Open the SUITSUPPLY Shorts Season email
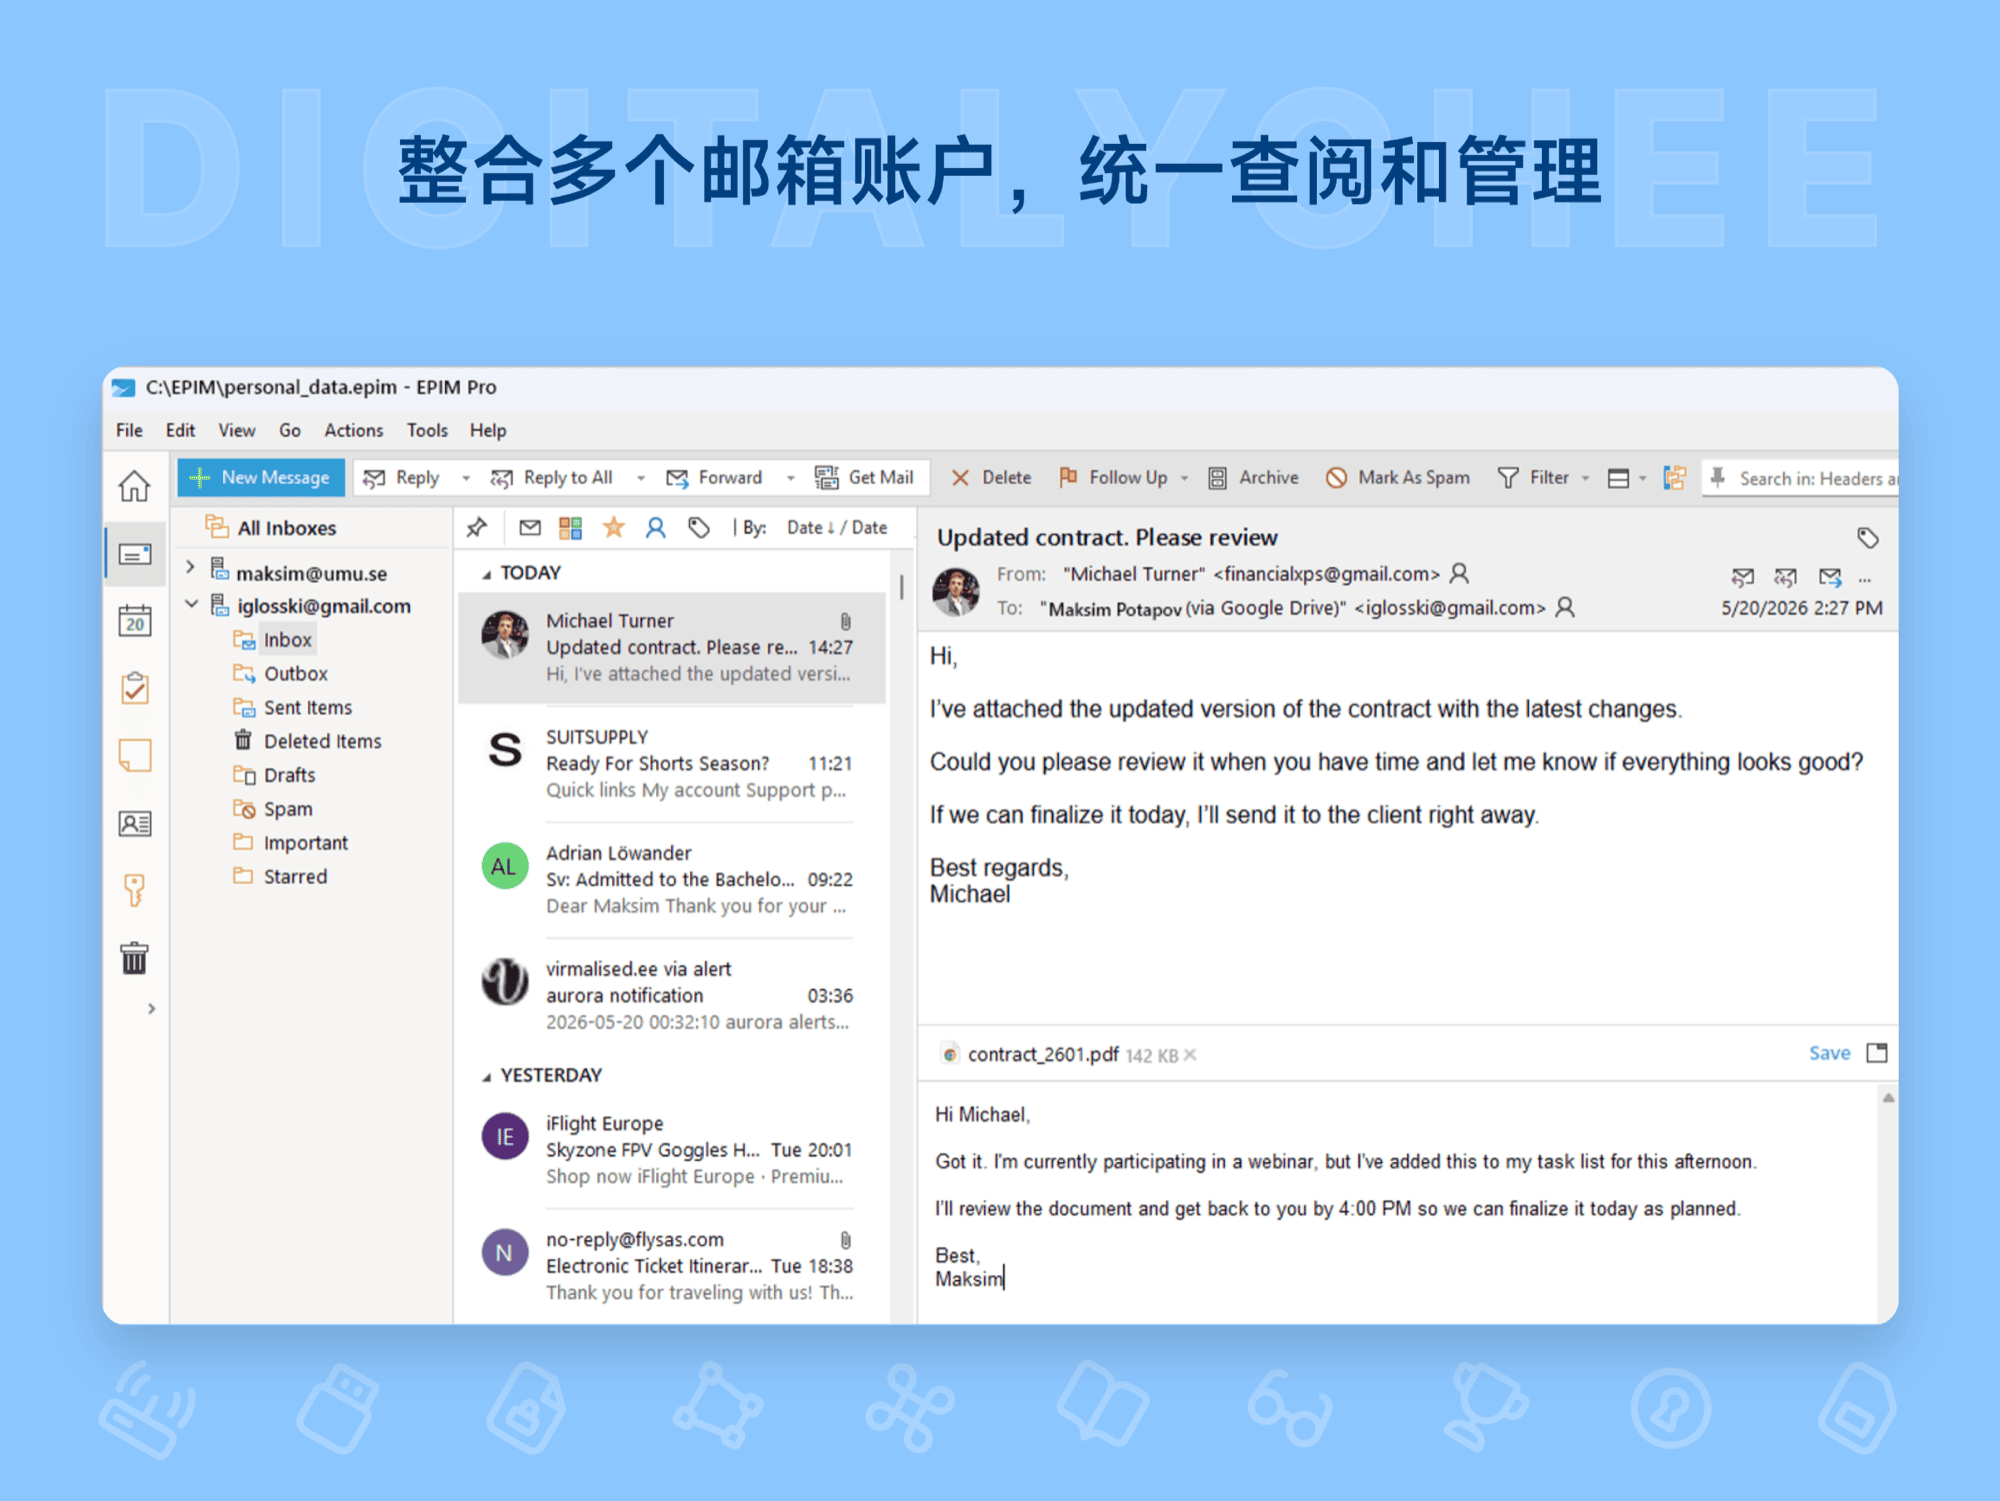Screen dimensions: 2000x1501 pos(671,764)
